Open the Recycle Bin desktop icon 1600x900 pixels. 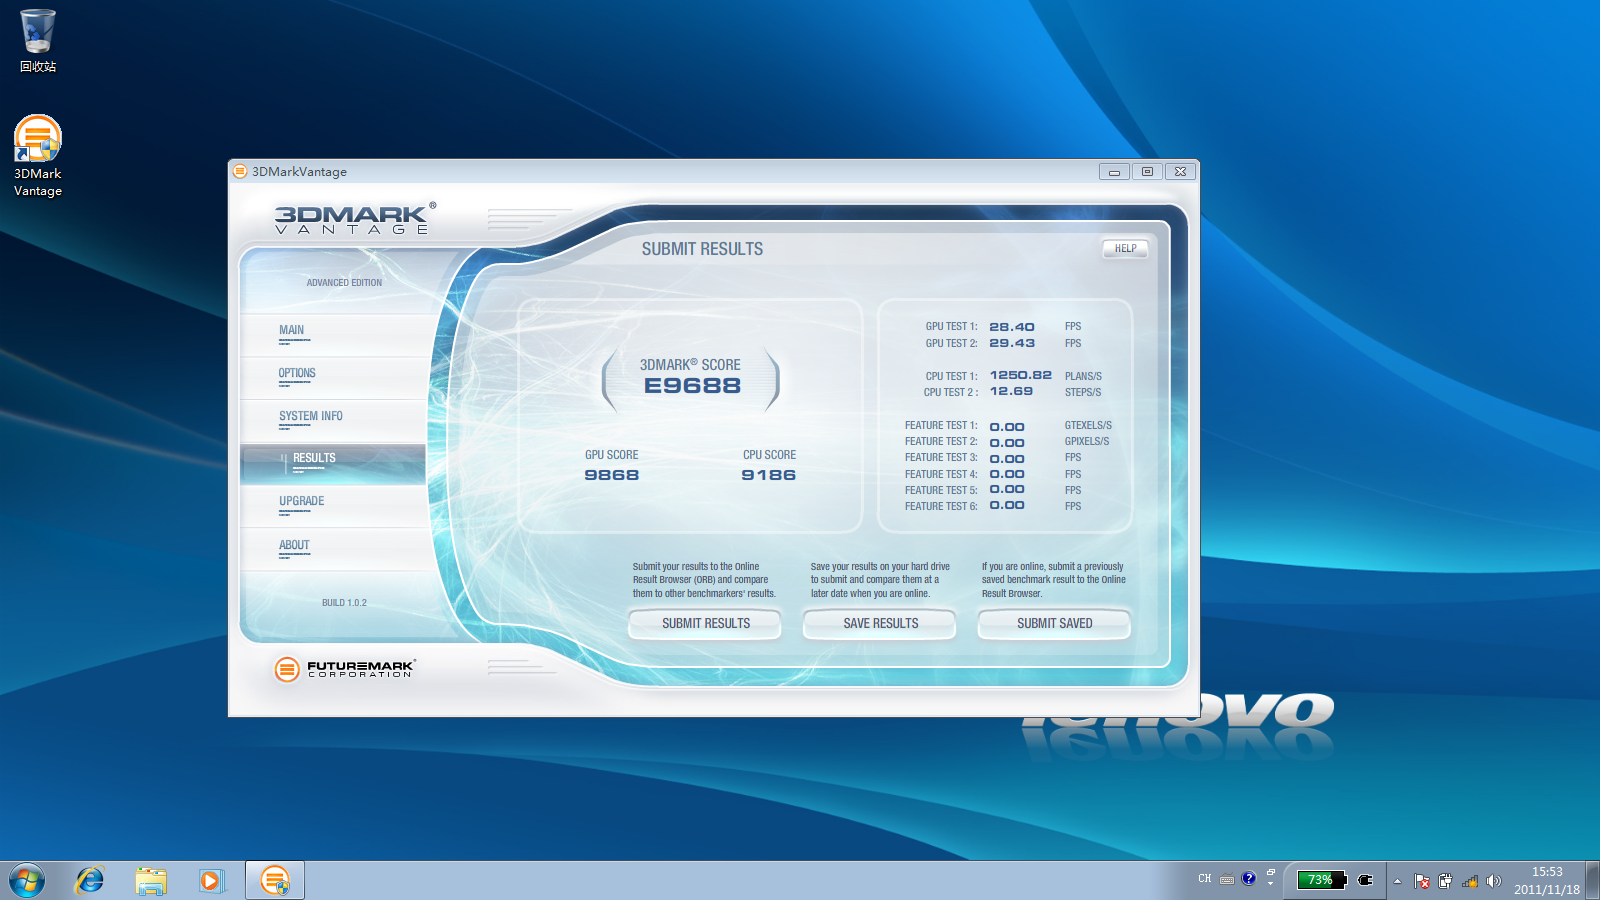coord(38,41)
